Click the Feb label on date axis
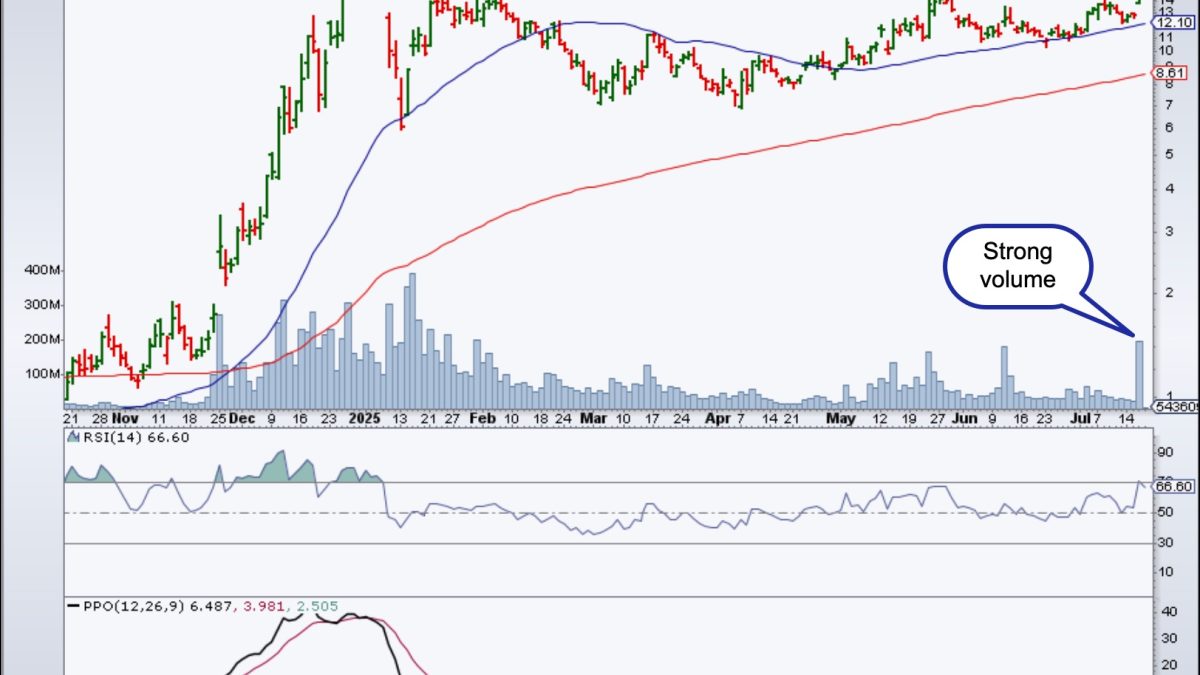 (x=483, y=419)
